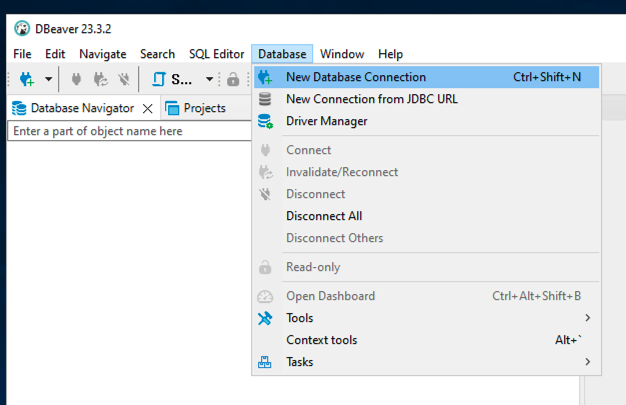
Task: Open the Window menu
Action: click(342, 54)
